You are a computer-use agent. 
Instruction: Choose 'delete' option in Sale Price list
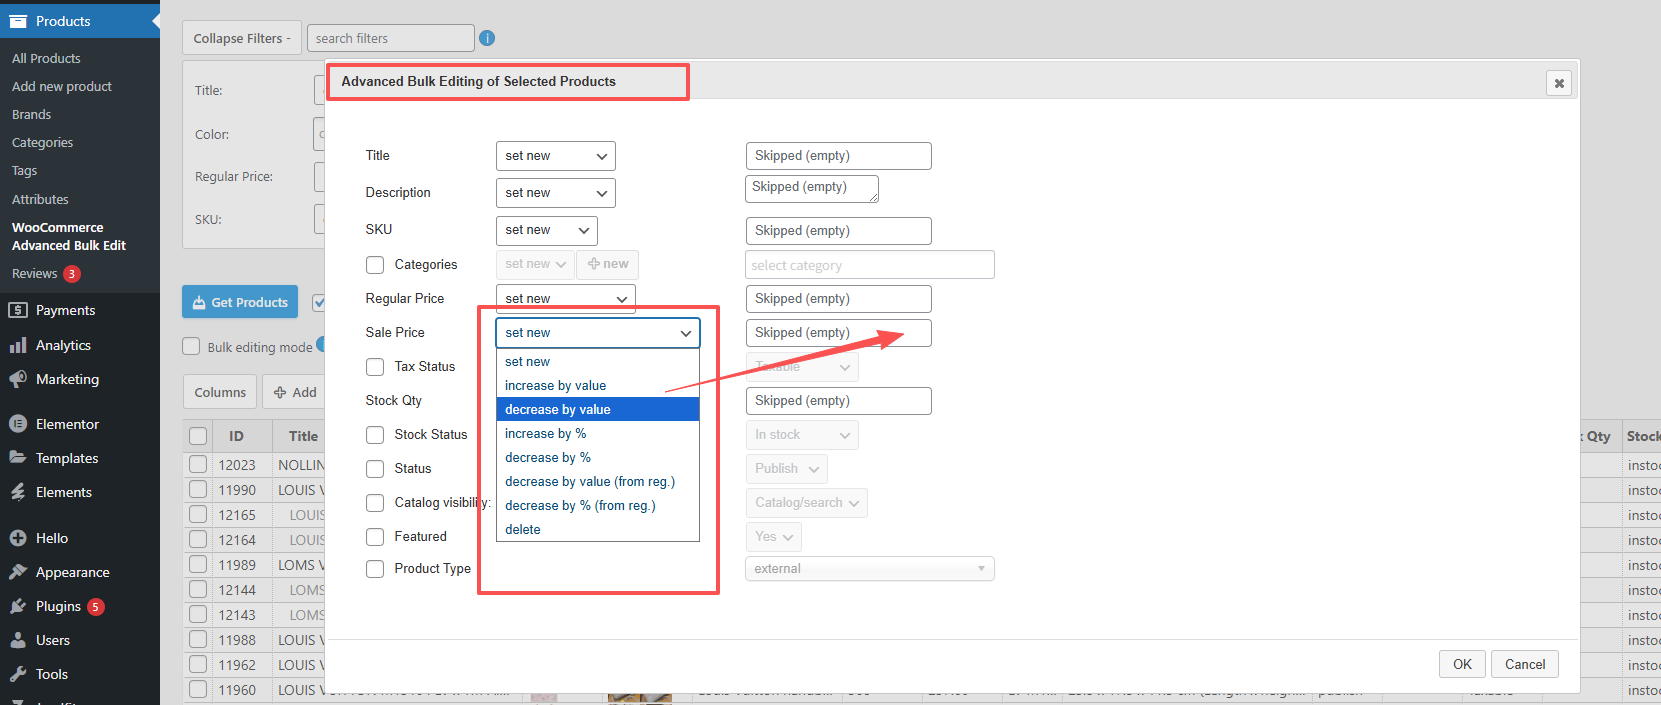pyautogui.click(x=523, y=530)
